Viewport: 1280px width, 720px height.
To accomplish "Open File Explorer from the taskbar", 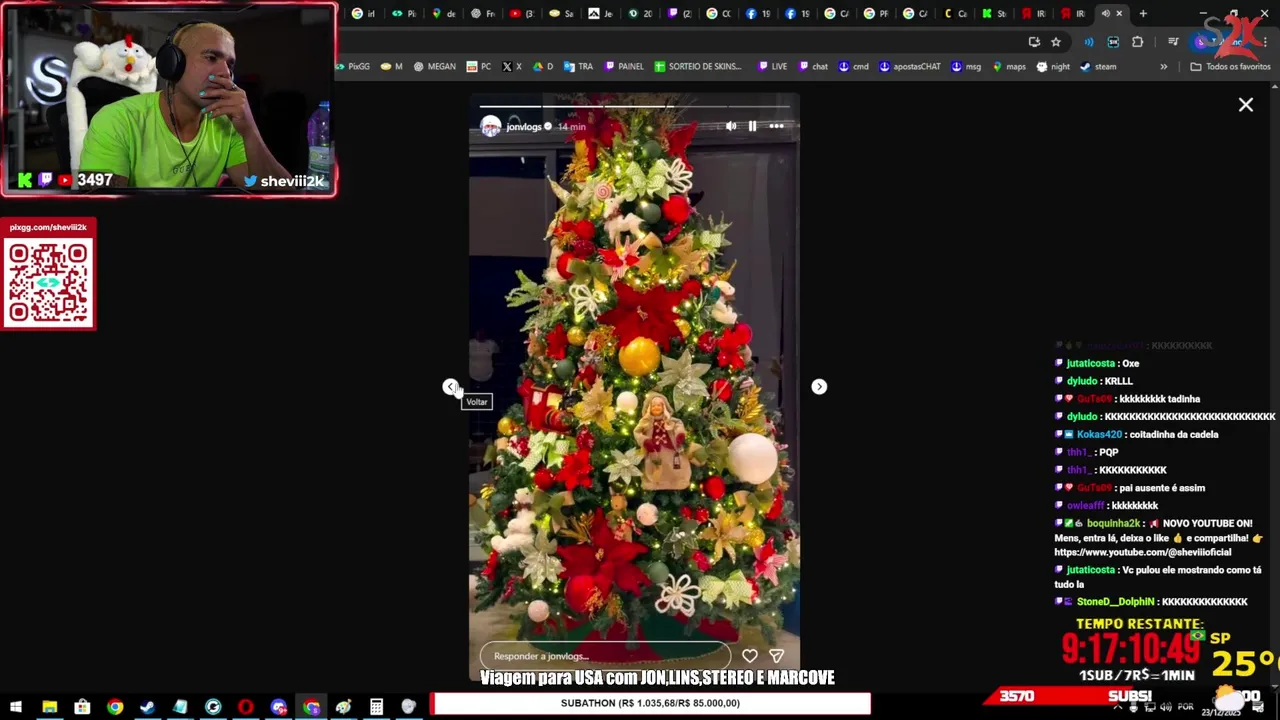I will tap(49, 707).
